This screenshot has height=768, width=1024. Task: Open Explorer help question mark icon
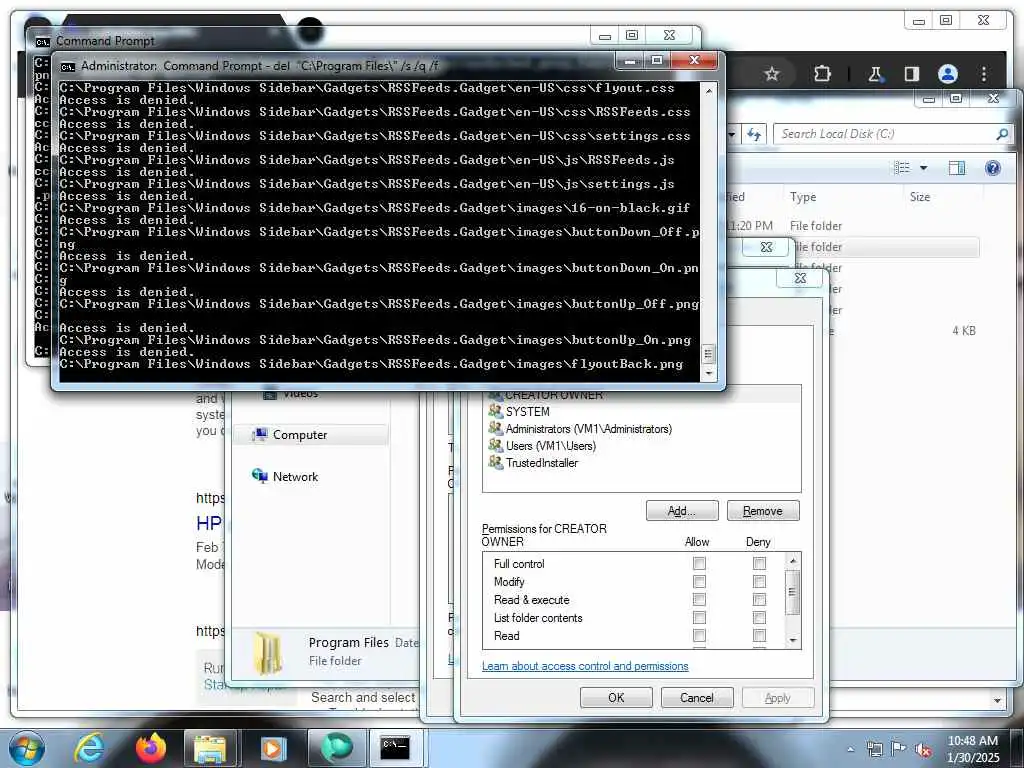993,168
